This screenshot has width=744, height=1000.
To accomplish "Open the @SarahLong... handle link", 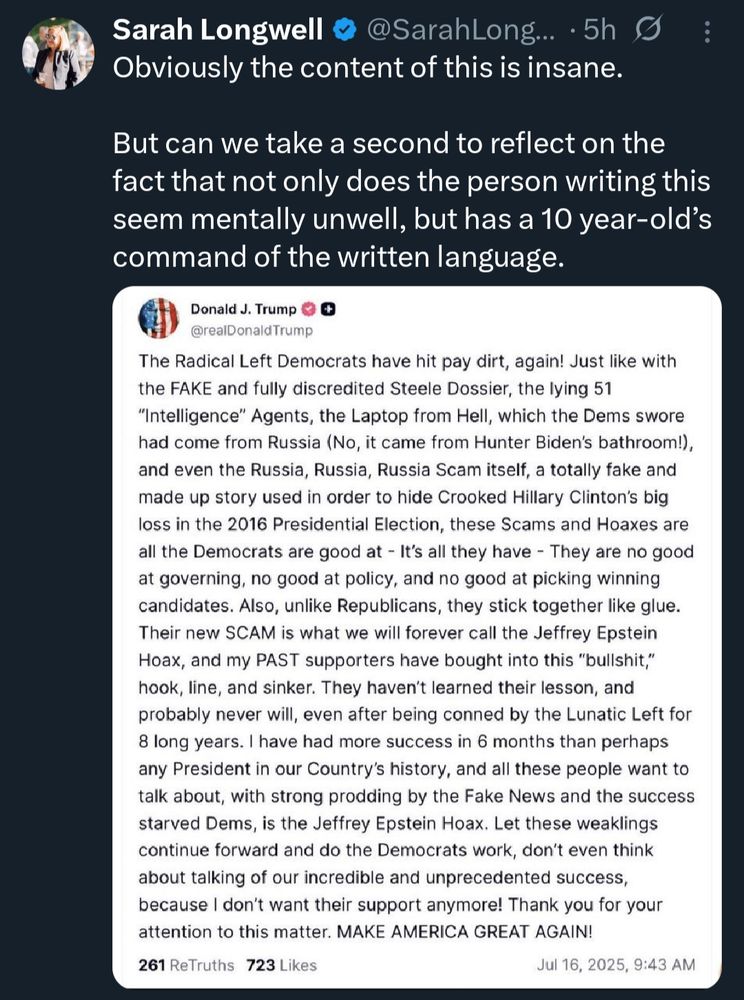I will coord(460,30).
